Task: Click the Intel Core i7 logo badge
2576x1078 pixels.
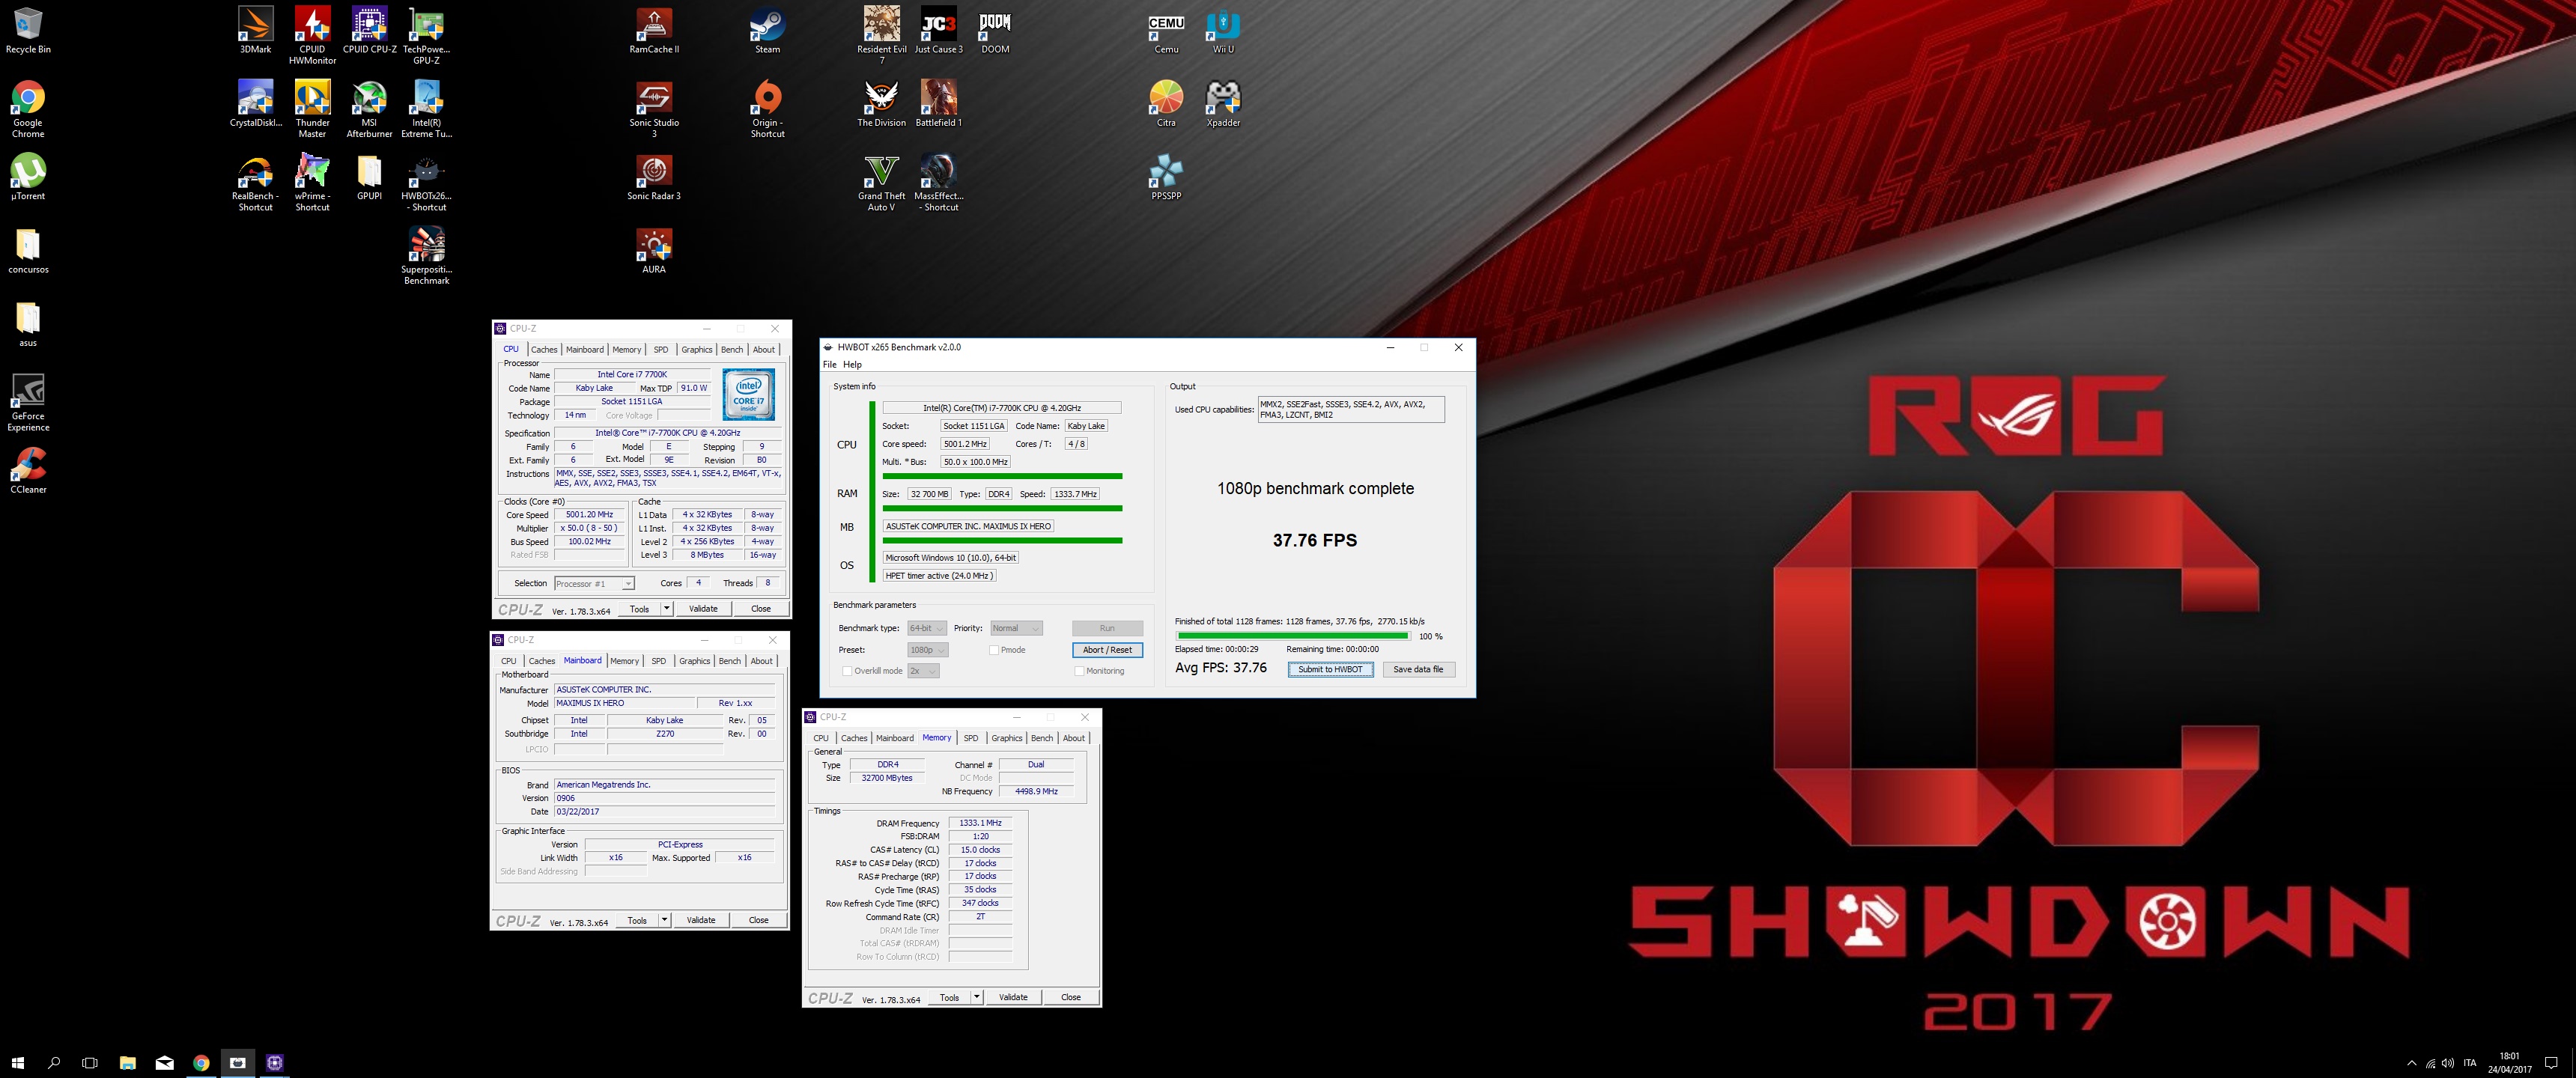Action: pos(748,395)
